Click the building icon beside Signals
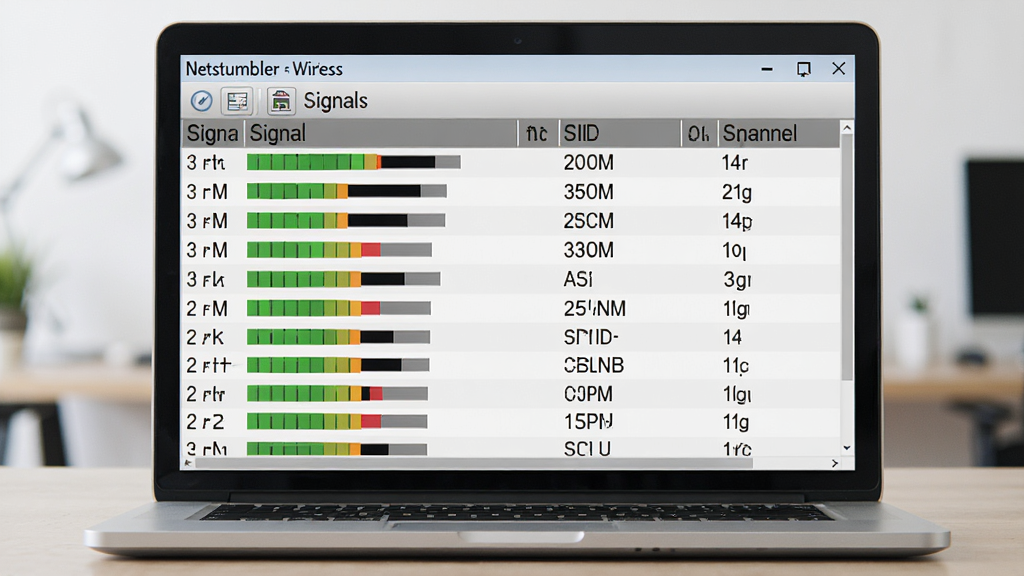The image size is (1024, 576). (281, 101)
